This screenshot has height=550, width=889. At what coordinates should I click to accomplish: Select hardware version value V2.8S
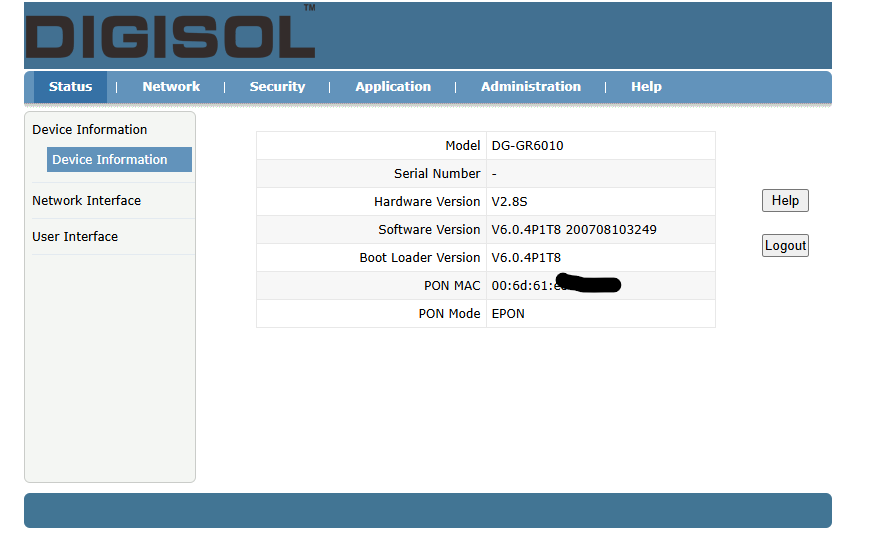[x=509, y=201]
